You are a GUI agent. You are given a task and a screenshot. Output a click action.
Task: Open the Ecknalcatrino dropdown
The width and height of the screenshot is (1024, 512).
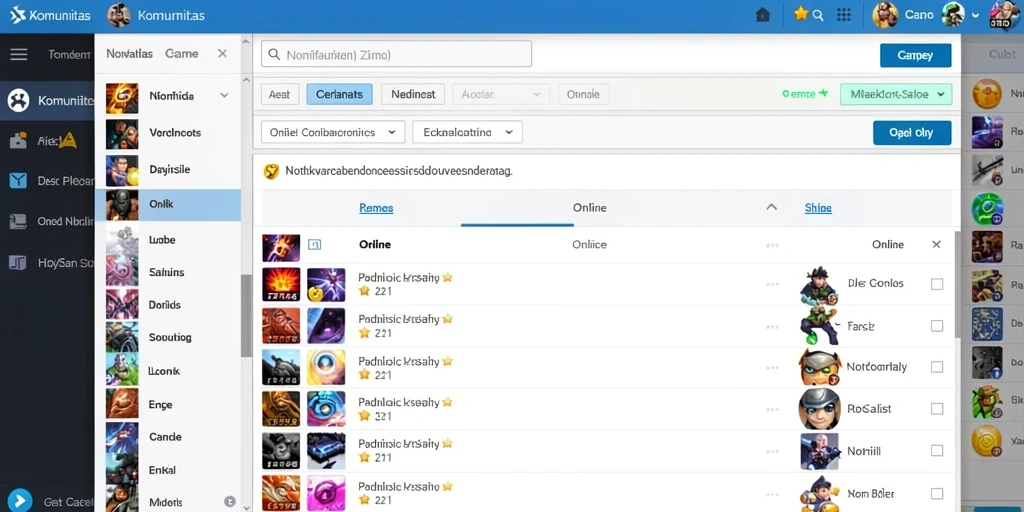pyautogui.click(x=468, y=132)
